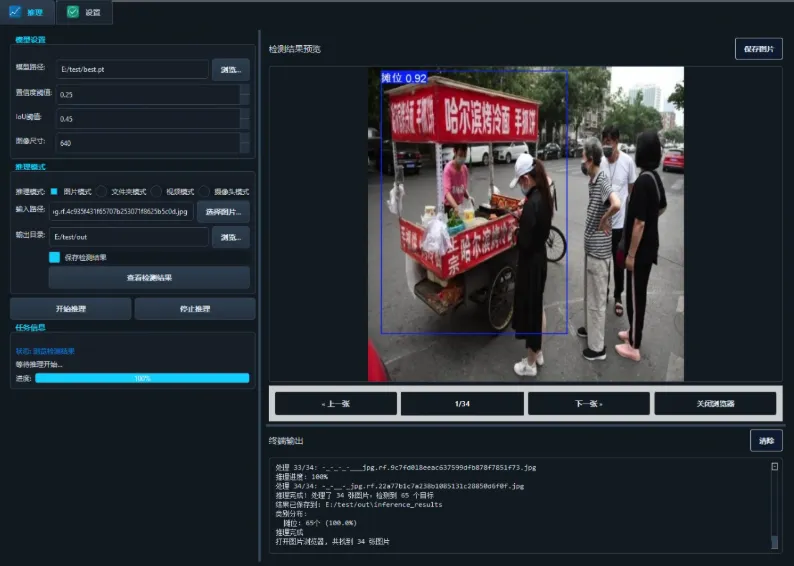Click the blue 状态 status line

(x=45, y=351)
